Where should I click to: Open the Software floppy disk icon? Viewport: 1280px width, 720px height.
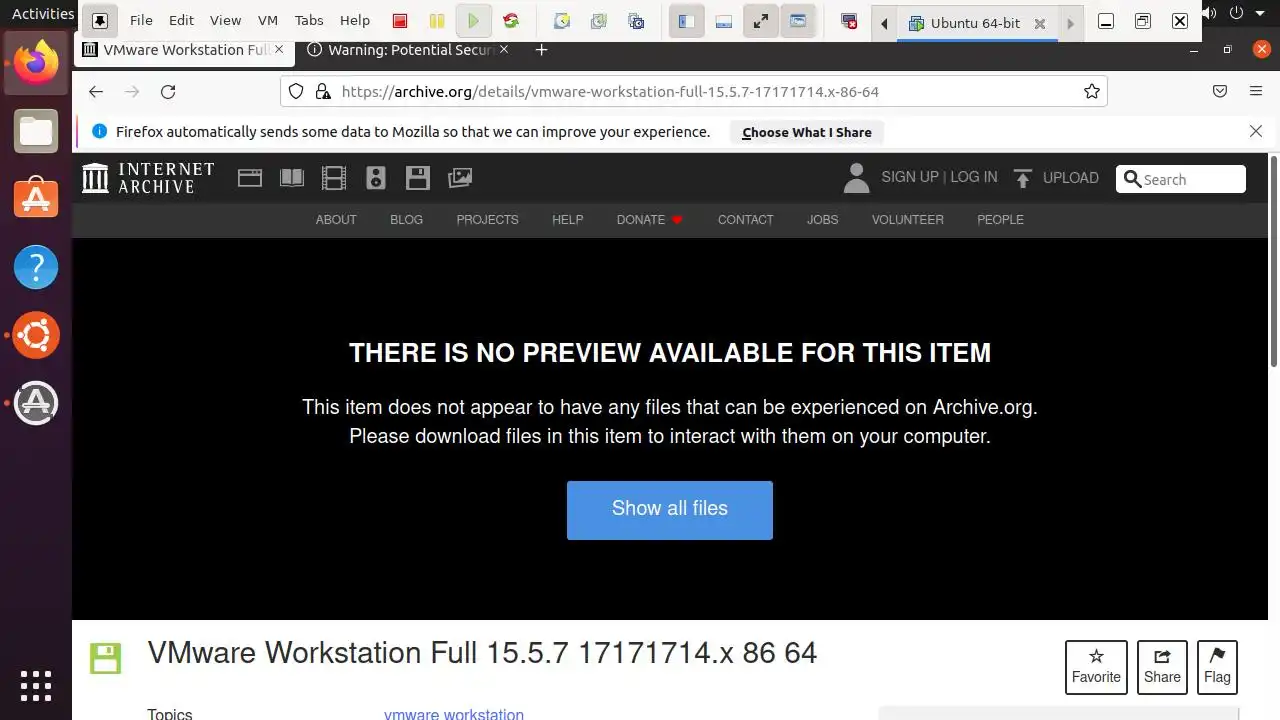(418, 178)
